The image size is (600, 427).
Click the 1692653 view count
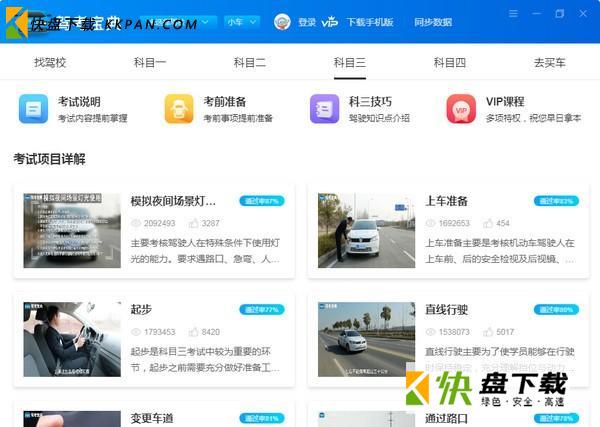pos(454,223)
